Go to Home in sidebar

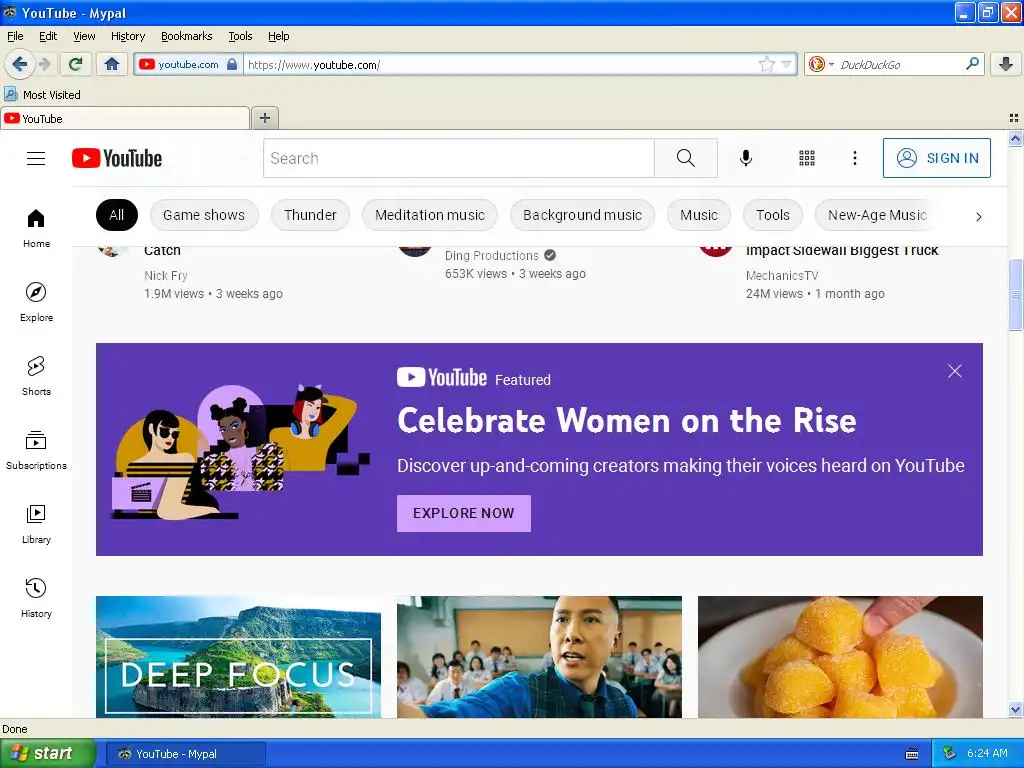(x=37, y=229)
